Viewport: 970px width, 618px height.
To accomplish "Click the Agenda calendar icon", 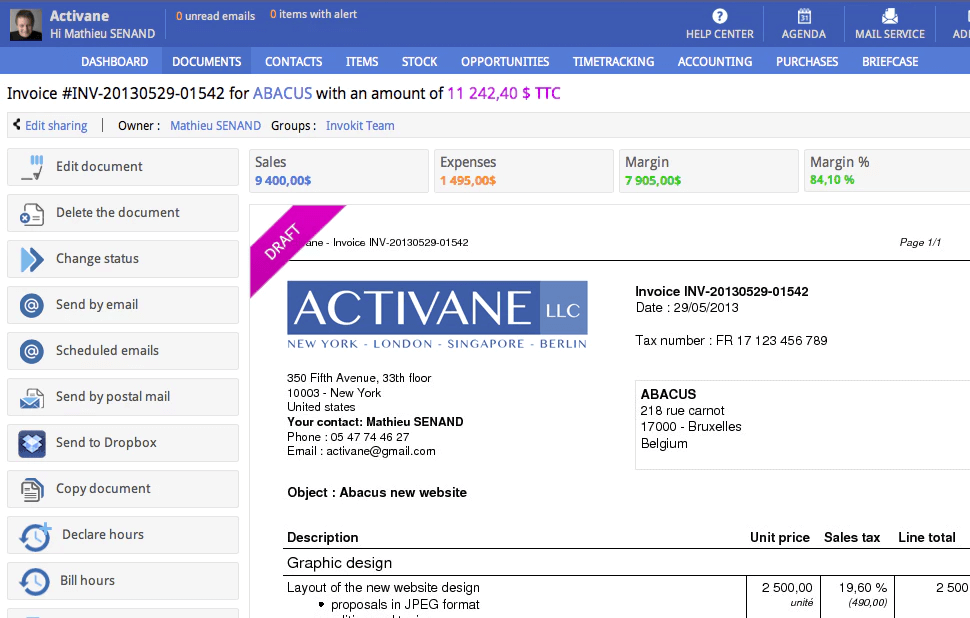I will tap(804, 16).
